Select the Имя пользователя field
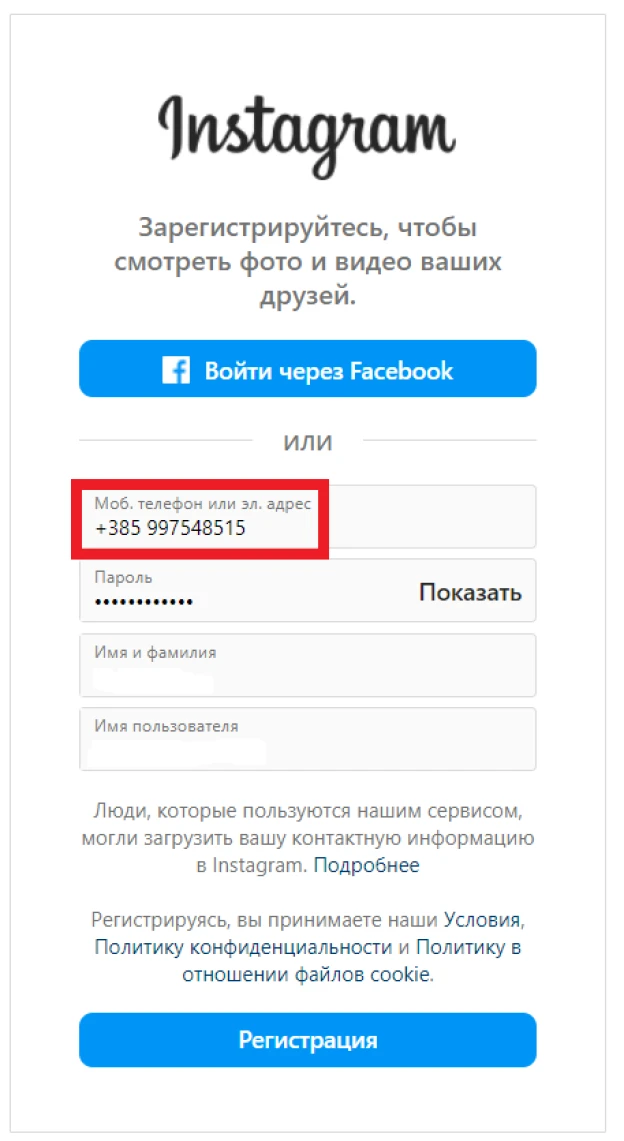The width and height of the screenshot is (624, 1141). pos(308,739)
